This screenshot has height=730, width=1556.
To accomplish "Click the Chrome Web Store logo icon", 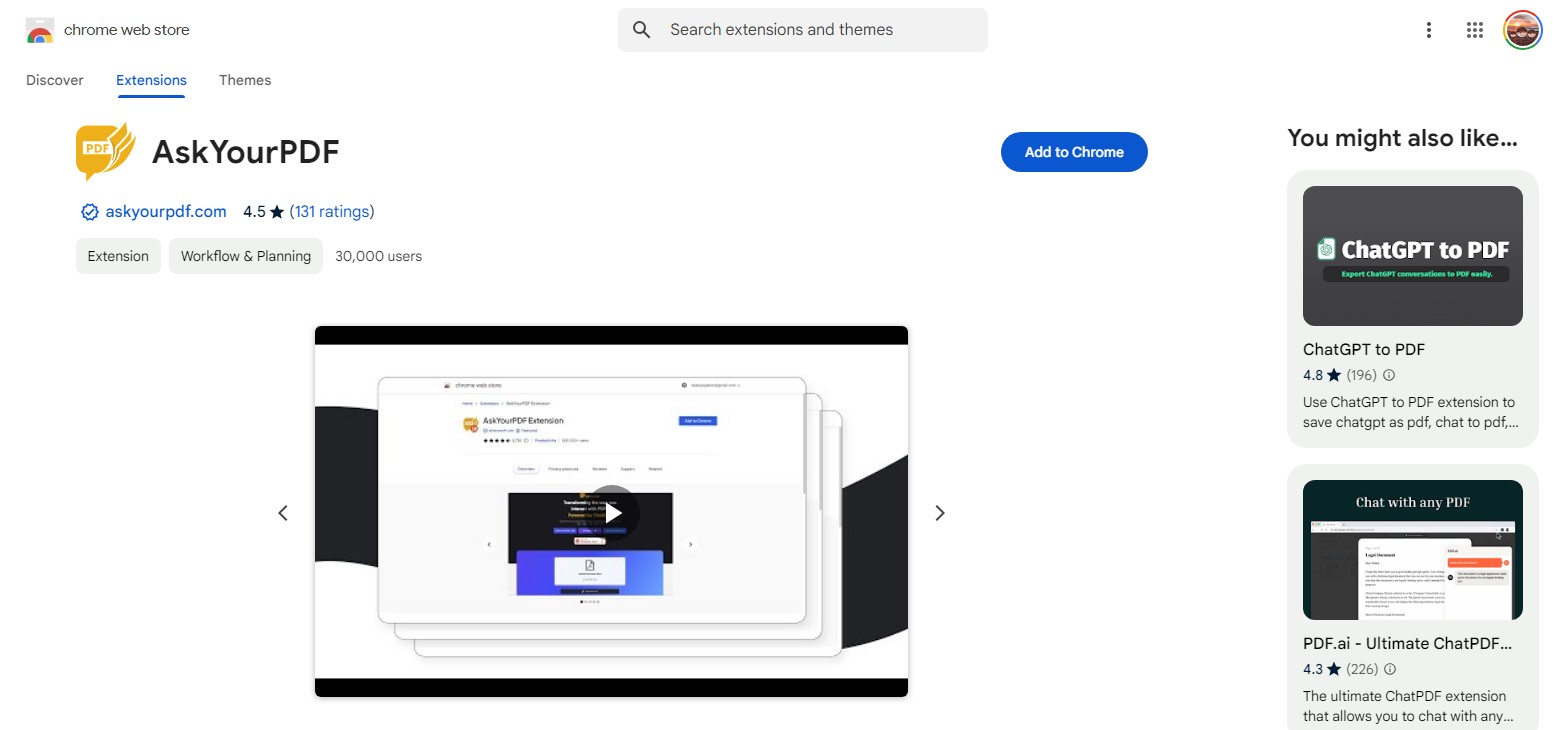I will click(40, 30).
